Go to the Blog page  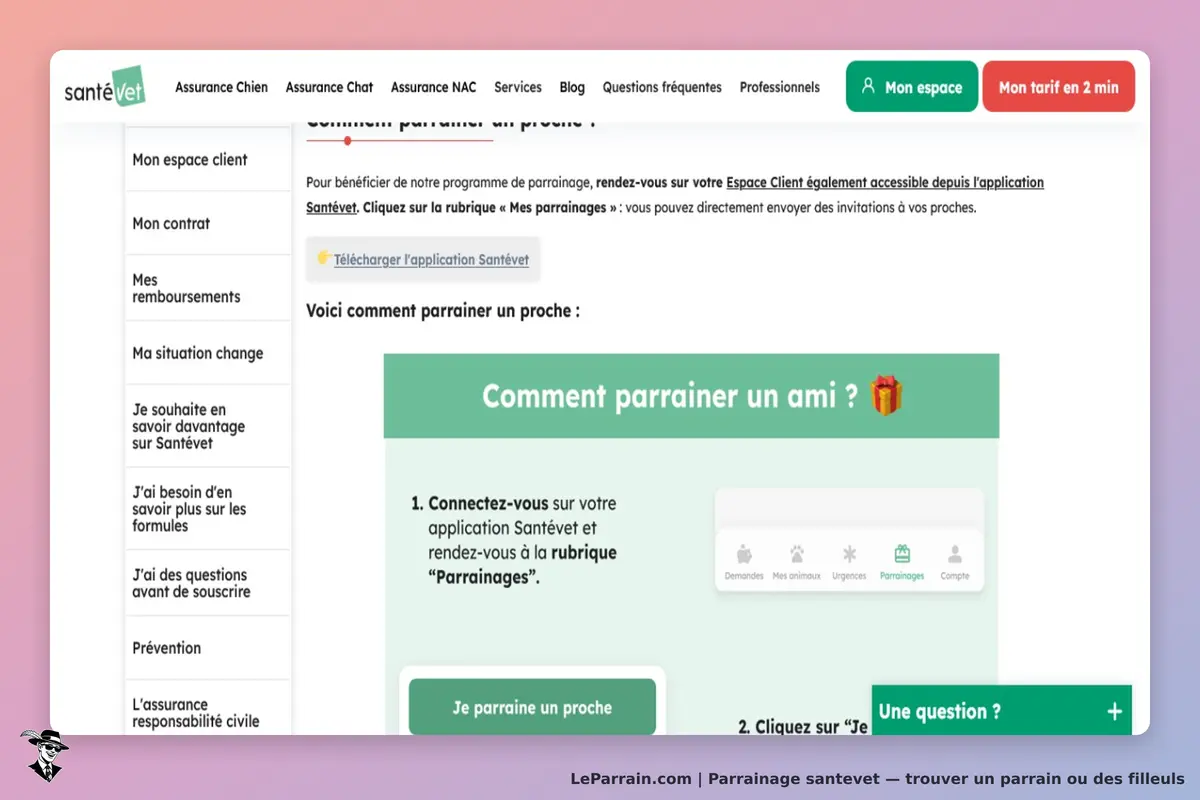[x=572, y=87]
